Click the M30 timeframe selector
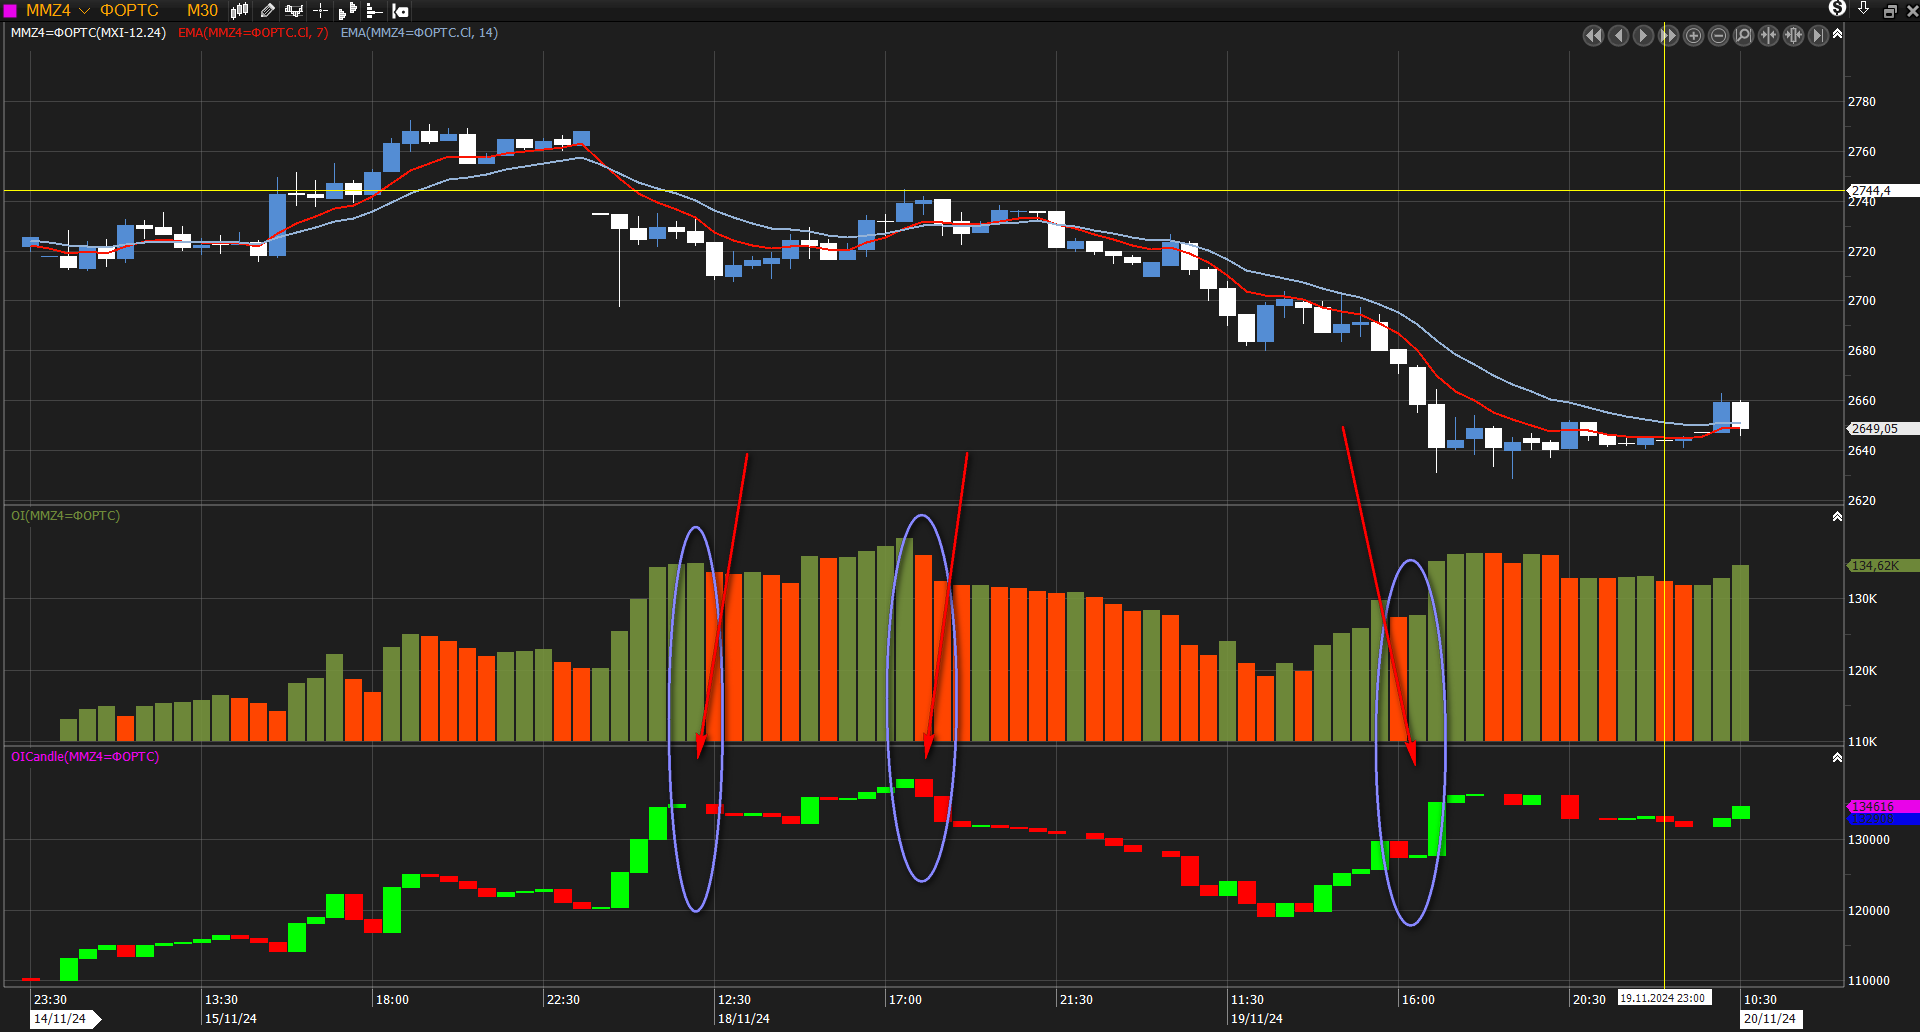This screenshot has height=1032, width=1920. (x=202, y=11)
